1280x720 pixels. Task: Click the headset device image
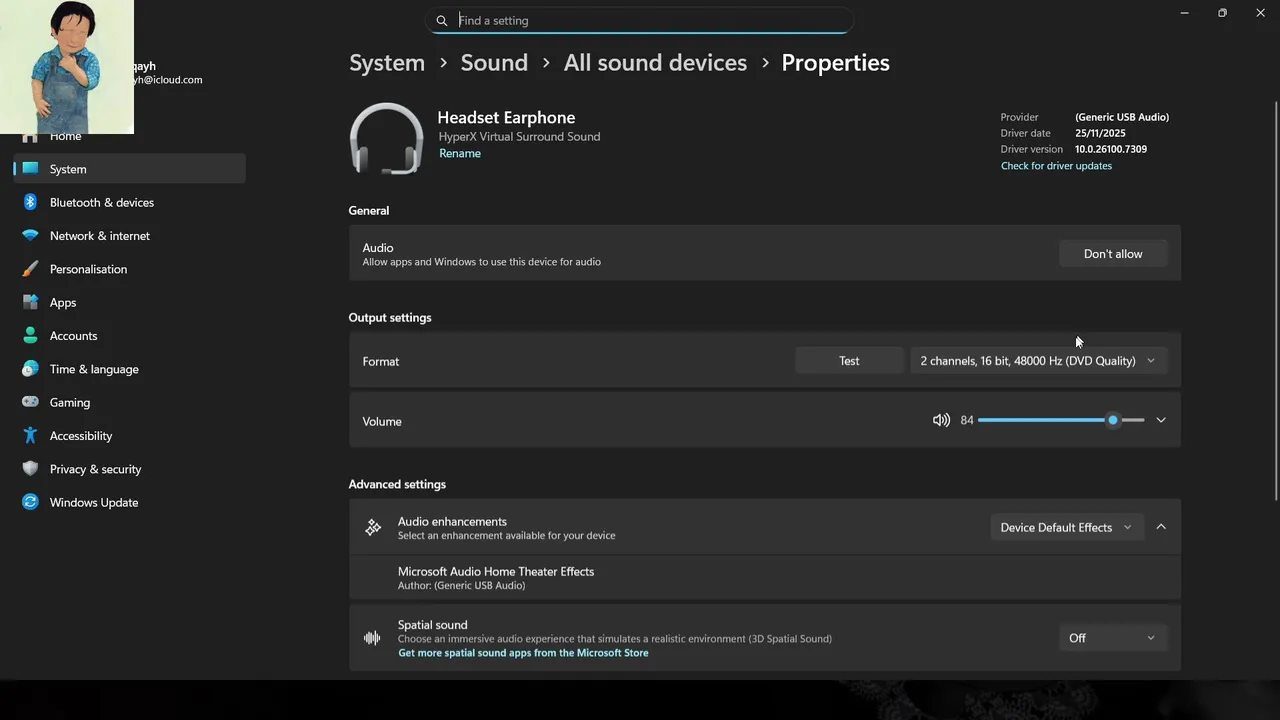click(x=387, y=139)
